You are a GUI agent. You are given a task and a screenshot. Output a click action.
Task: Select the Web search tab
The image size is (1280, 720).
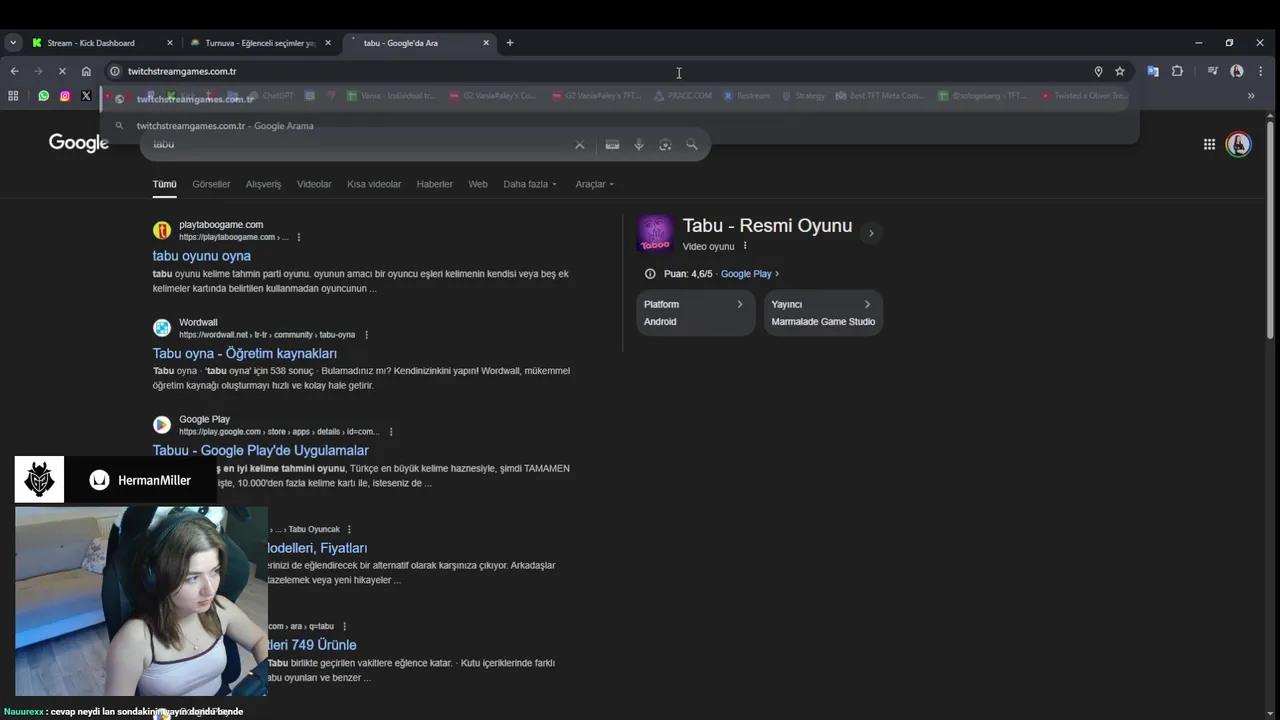[x=478, y=184]
